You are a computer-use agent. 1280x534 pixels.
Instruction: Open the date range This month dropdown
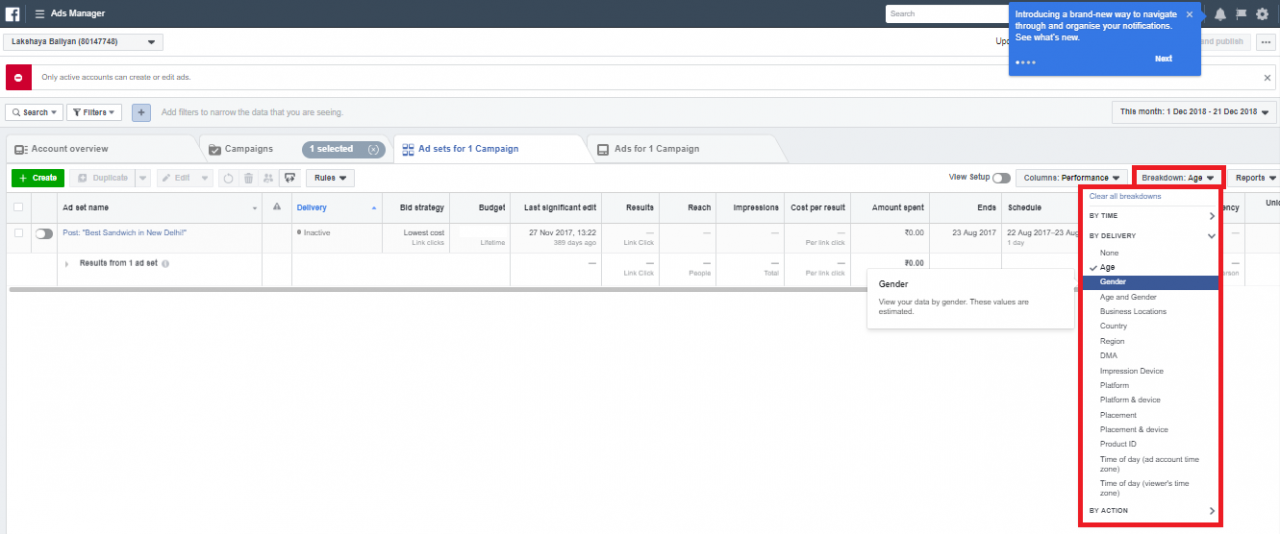[x=1194, y=112]
